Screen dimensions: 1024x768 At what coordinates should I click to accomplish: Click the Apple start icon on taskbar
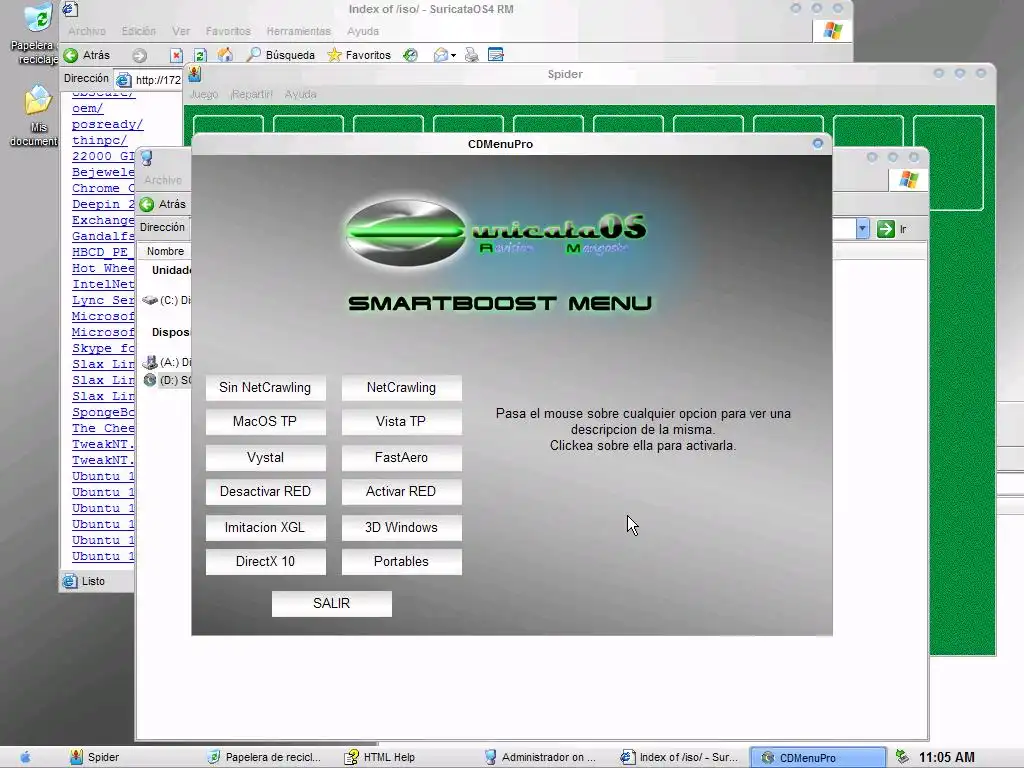pyautogui.click(x=25, y=757)
